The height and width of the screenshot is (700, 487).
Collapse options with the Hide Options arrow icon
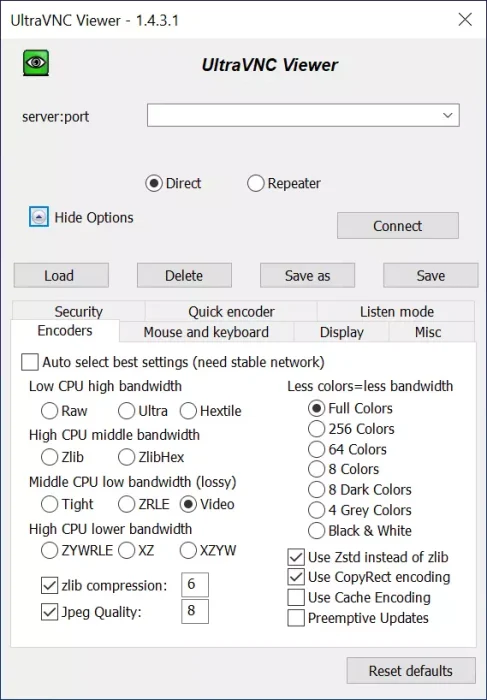coord(39,217)
